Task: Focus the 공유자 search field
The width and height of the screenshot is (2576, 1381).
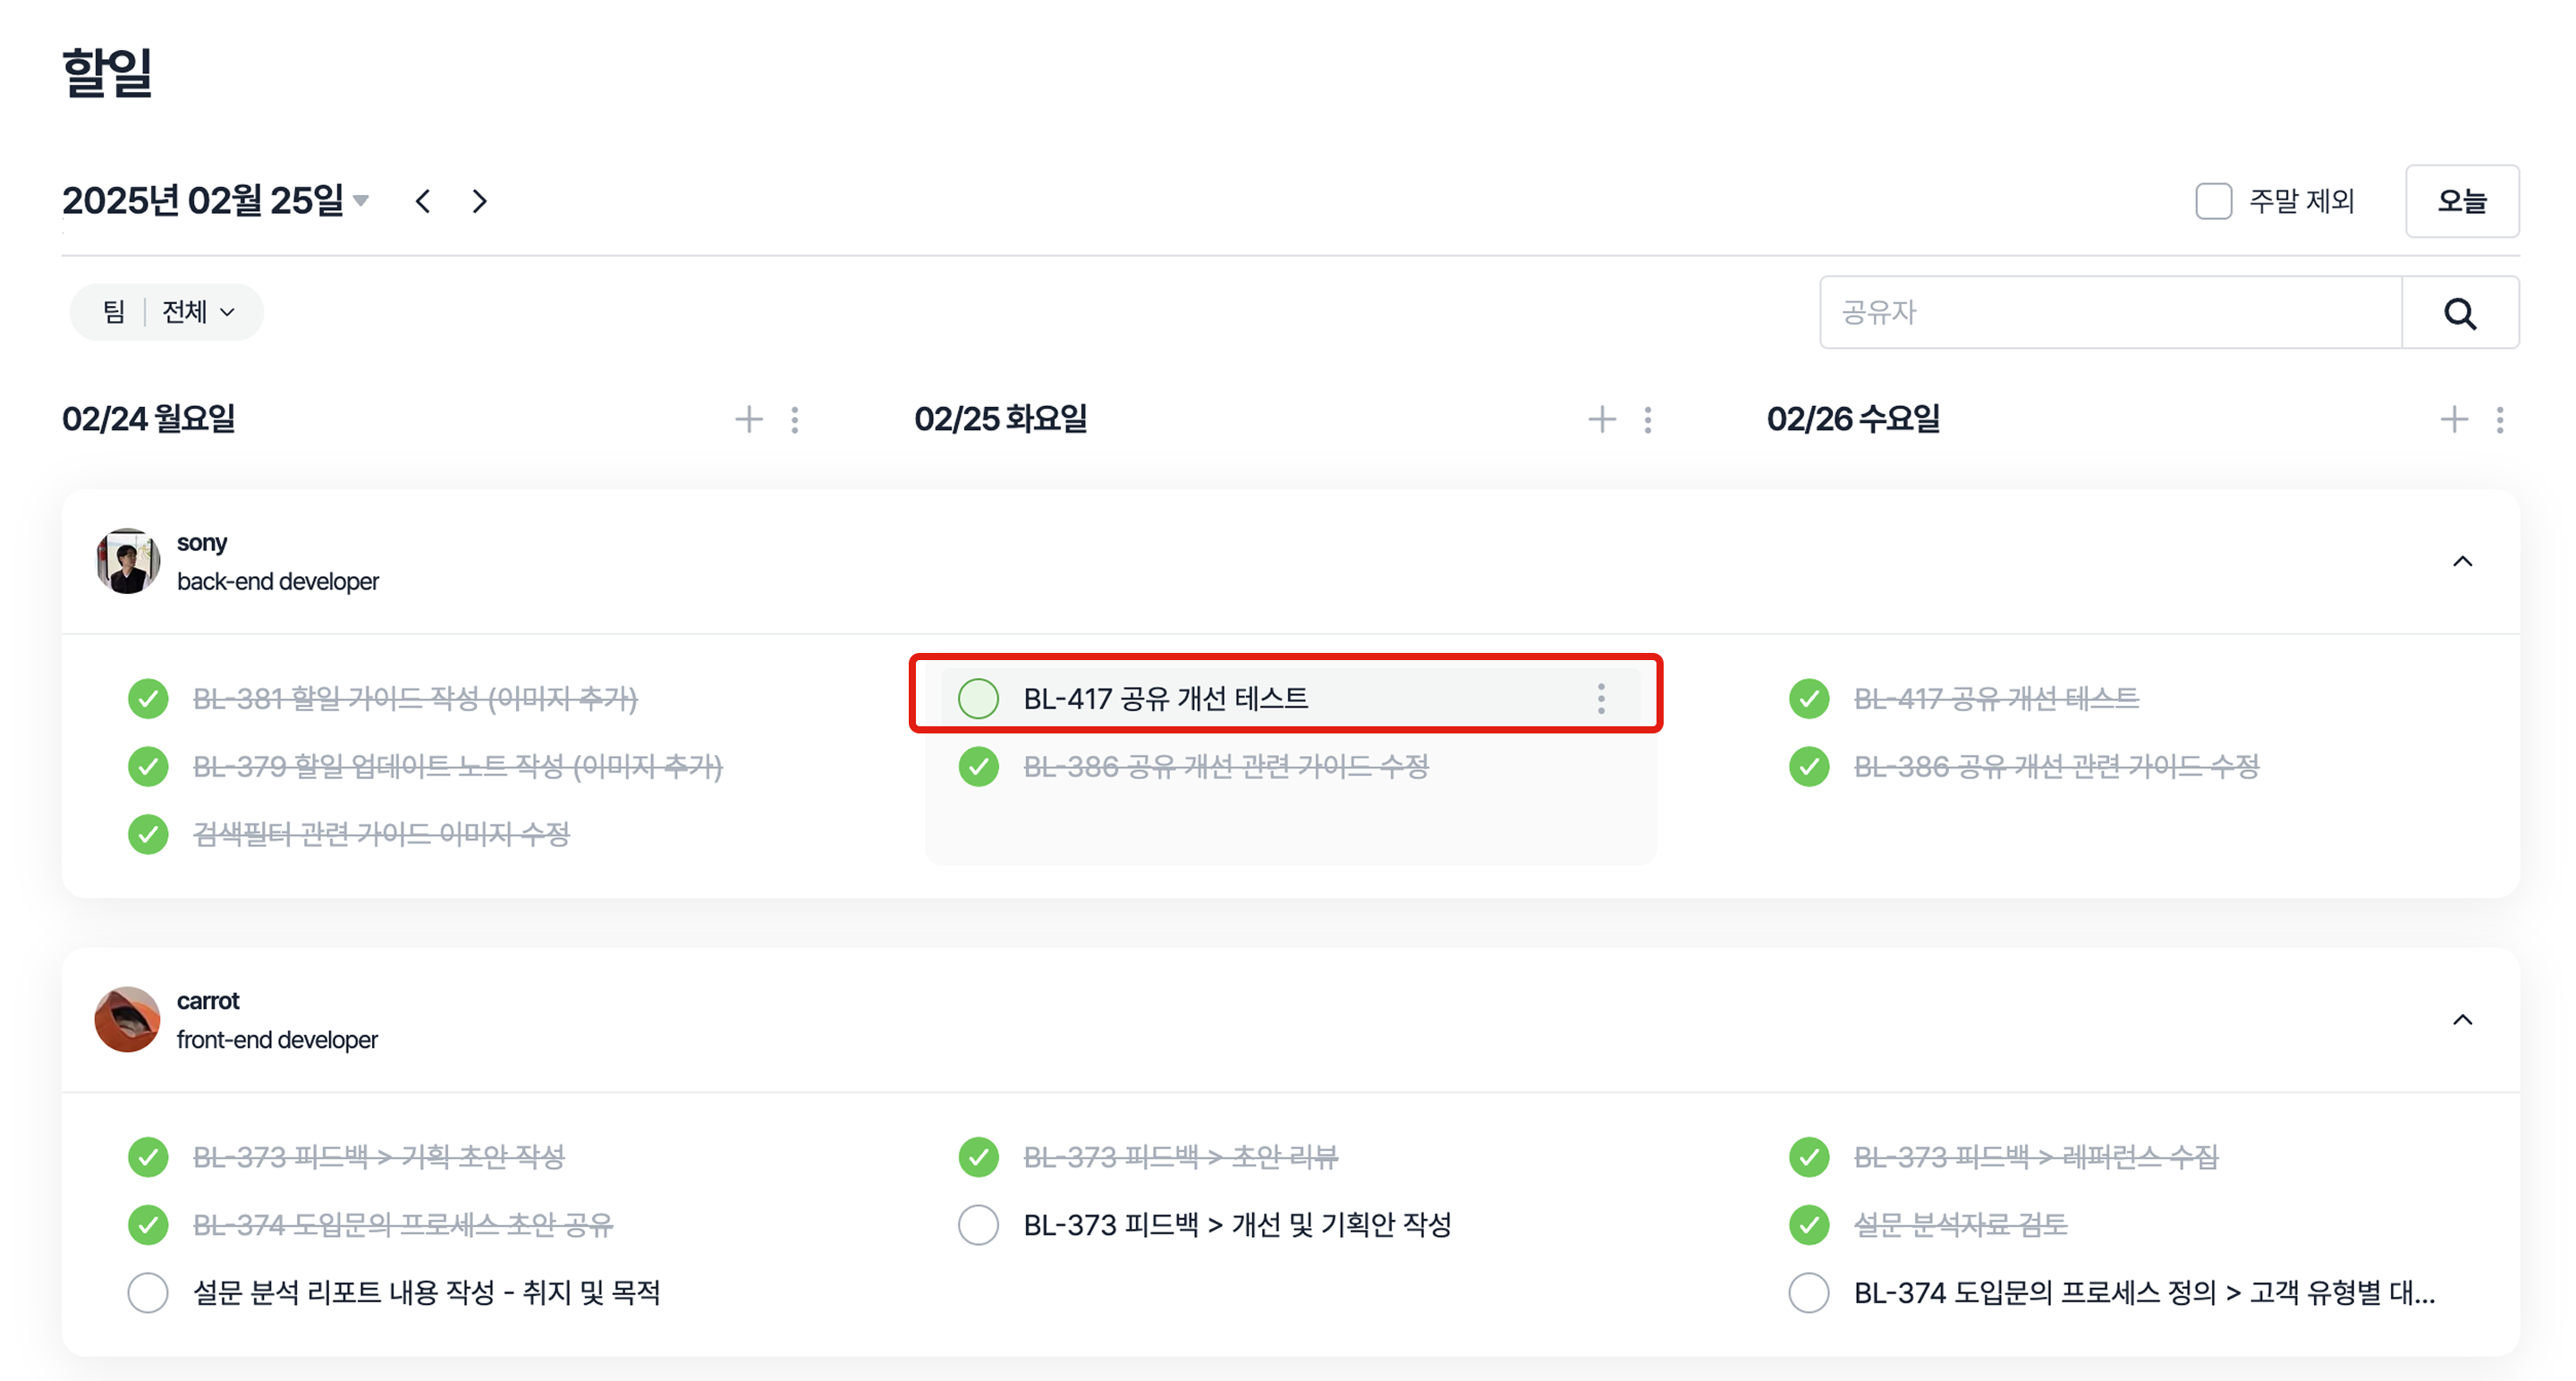Action: (2110, 313)
